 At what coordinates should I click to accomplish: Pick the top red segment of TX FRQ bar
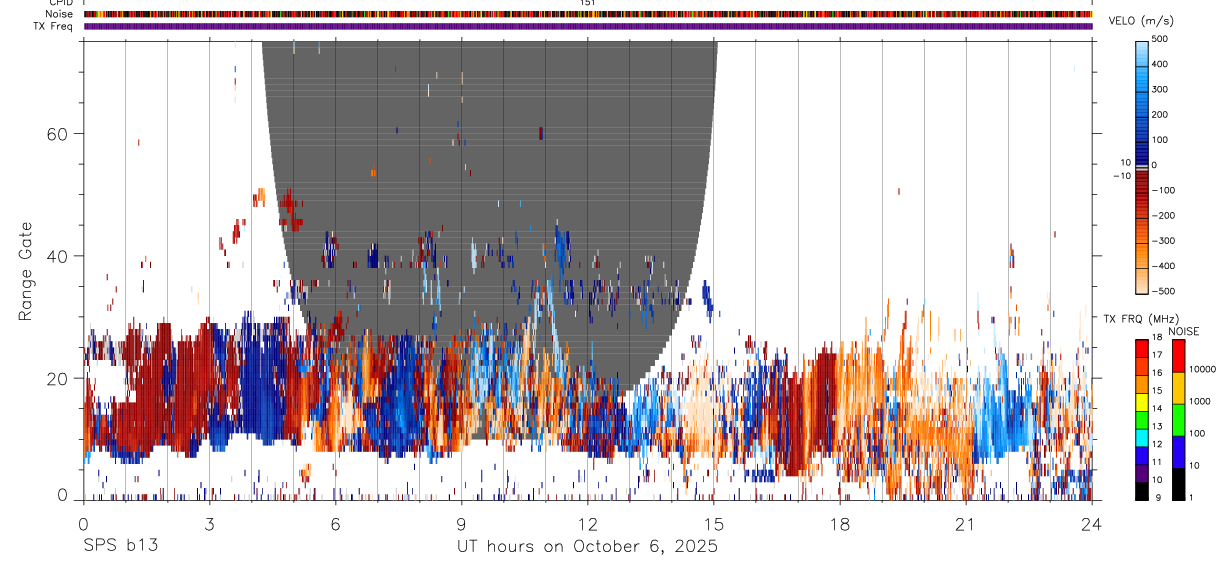click(x=1142, y=349)
